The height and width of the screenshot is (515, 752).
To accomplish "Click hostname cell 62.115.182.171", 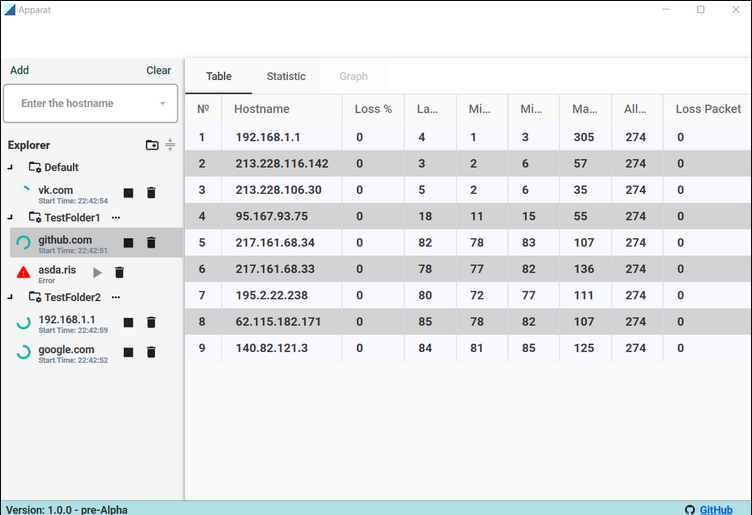I will (282, 322).
